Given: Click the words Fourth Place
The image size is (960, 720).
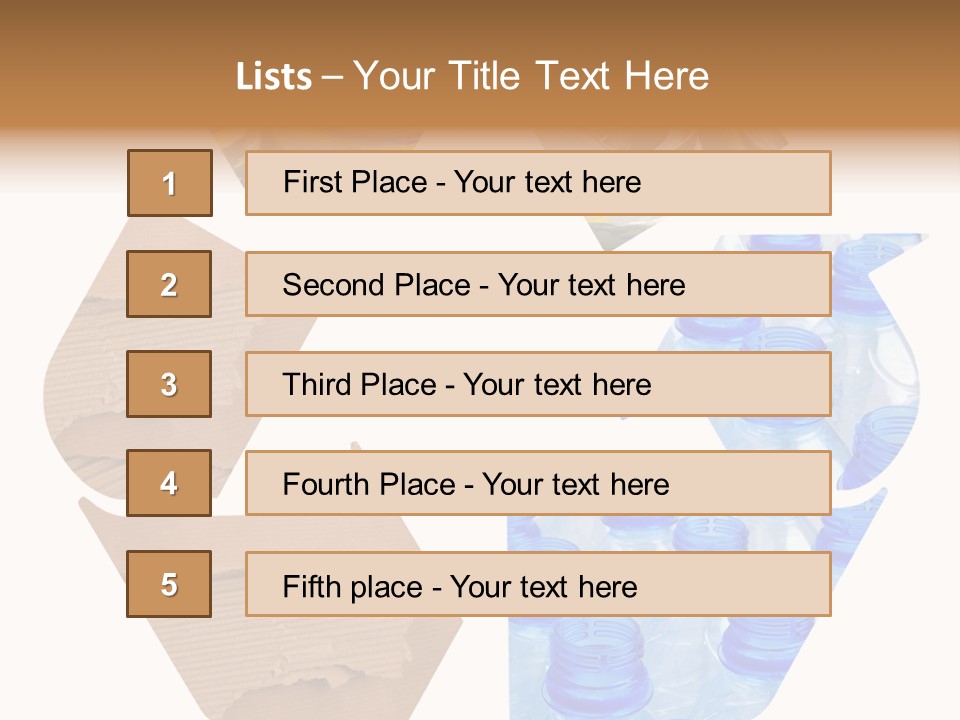Looking at the screenshot, I should (369, 484).
